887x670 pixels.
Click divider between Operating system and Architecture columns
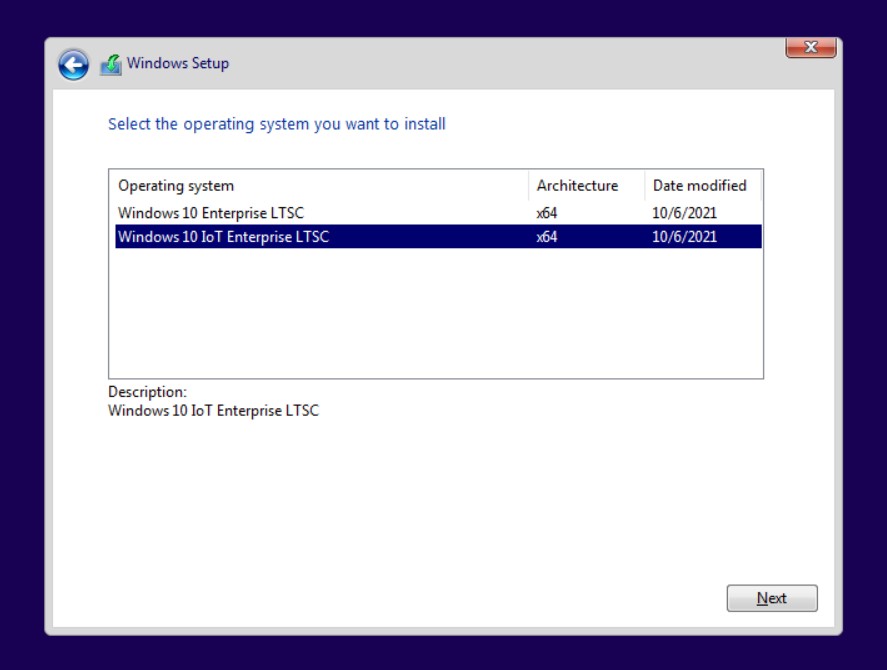529,186
